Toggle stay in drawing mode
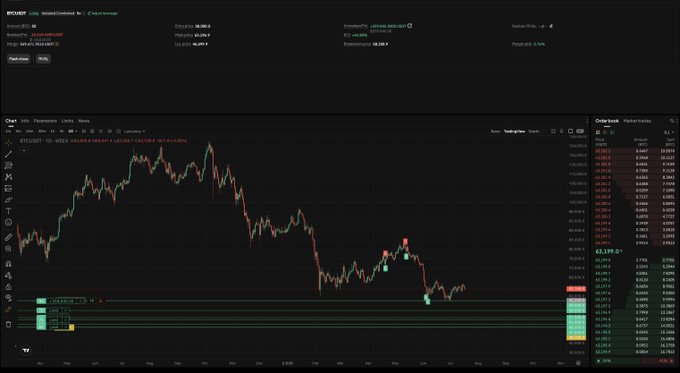680x373 pixels. tap(8, 275)
